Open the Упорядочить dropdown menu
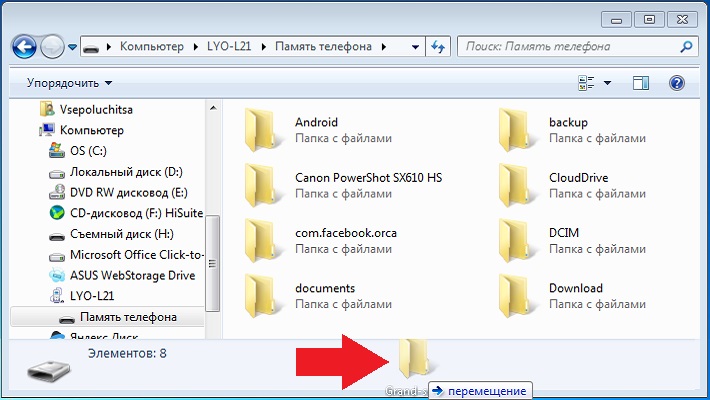 click(69, 83)
